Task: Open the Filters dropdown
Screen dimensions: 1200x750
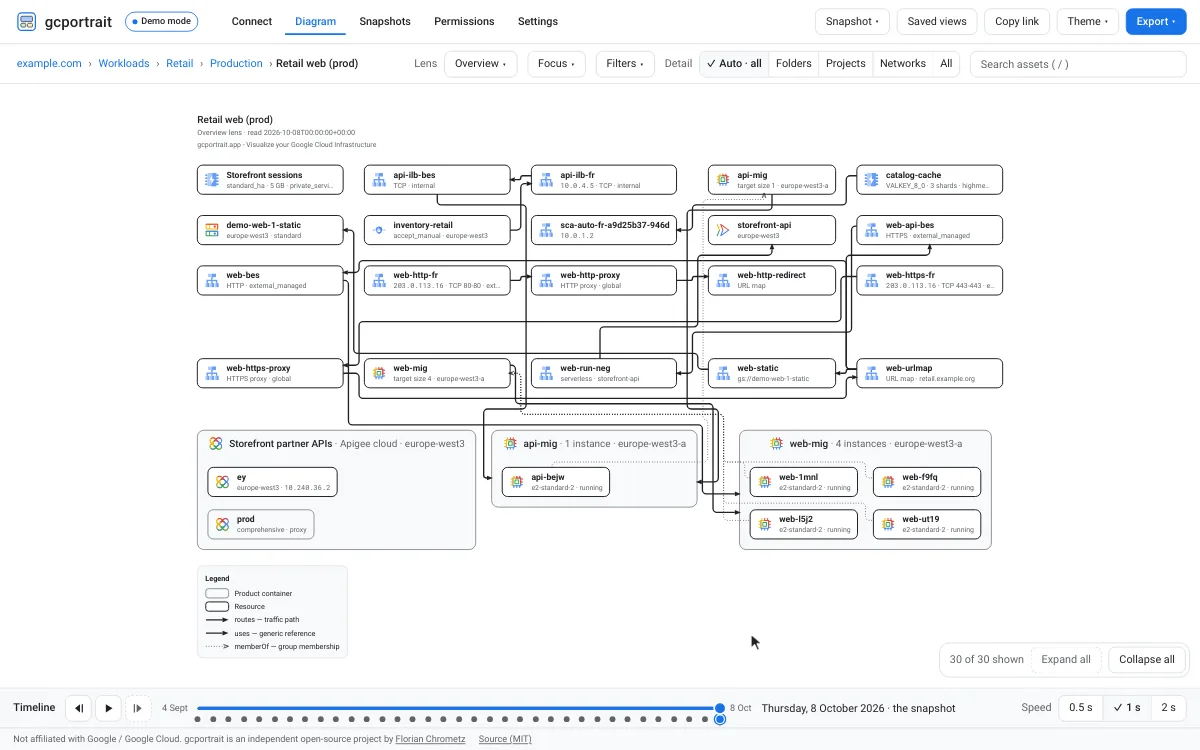Action: click(x=626, y=63)
